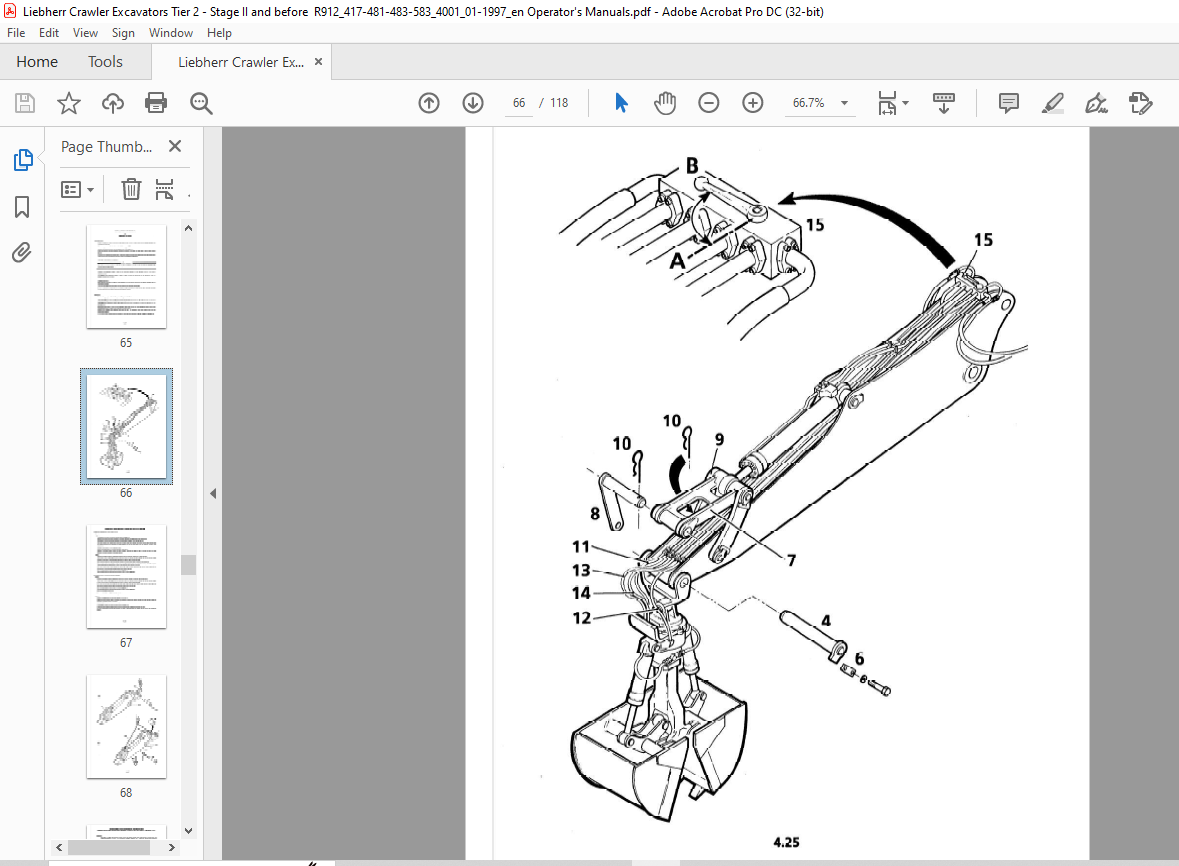The width and height of the screenshot is (1179, 866).
Task: Click the Fit page scrolling icon
Action: [x=887, y=103]
